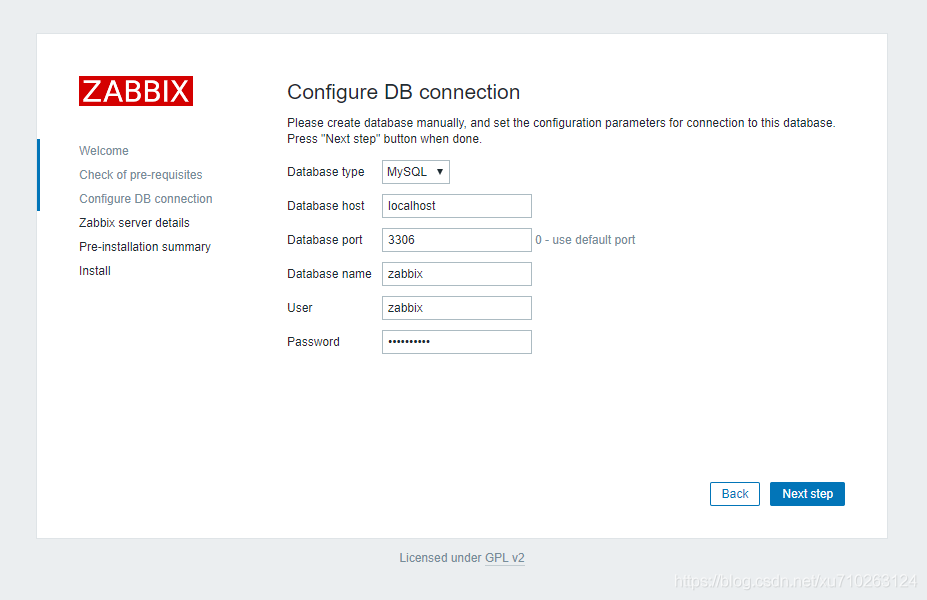927x600 pixels.
Task: Click the Database type label
Action: coord(326,172)
